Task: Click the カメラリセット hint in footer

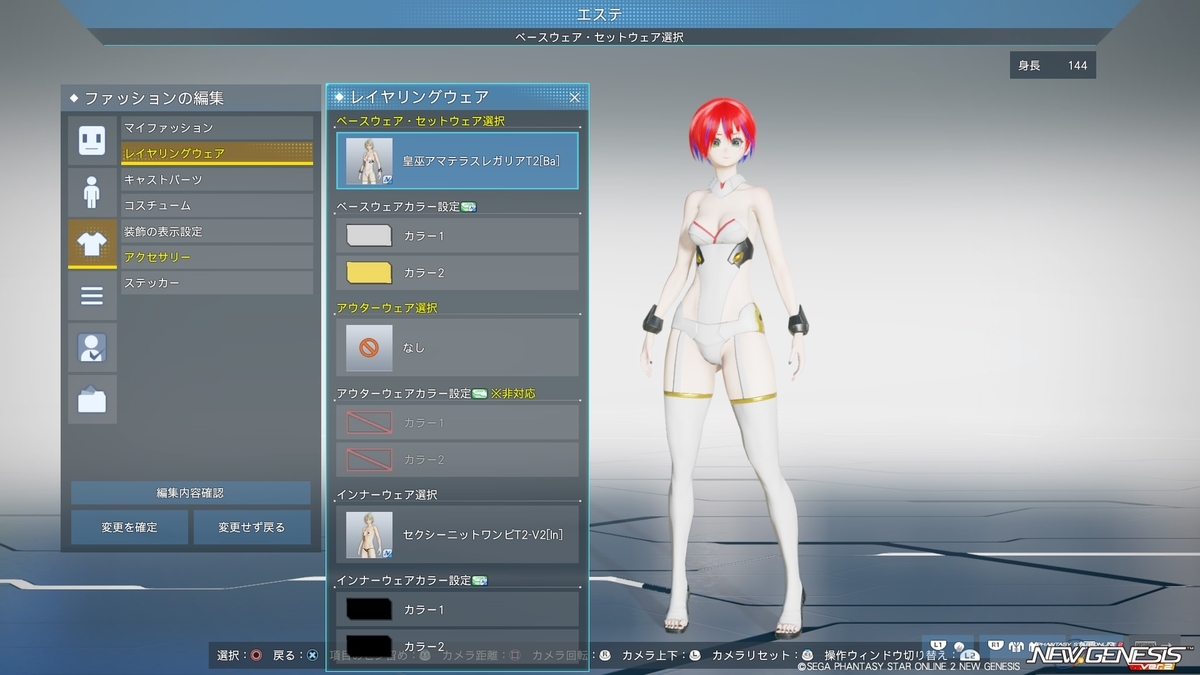Action: (763, 656)
